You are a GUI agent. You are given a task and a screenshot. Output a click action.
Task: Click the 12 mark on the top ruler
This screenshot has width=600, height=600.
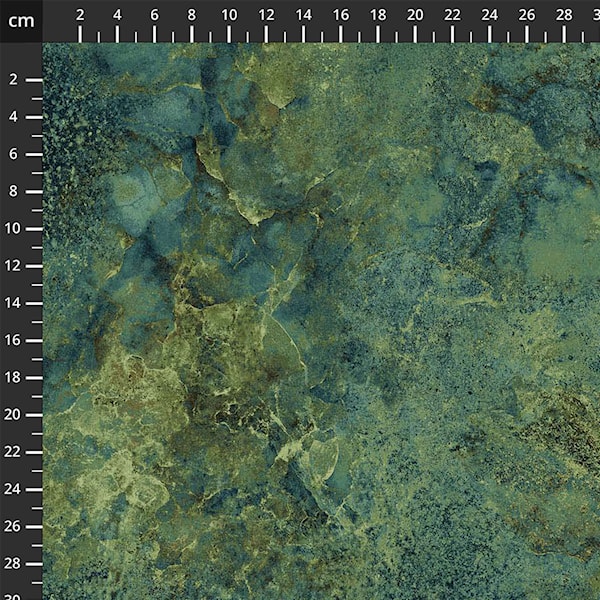tap(266, 15)
